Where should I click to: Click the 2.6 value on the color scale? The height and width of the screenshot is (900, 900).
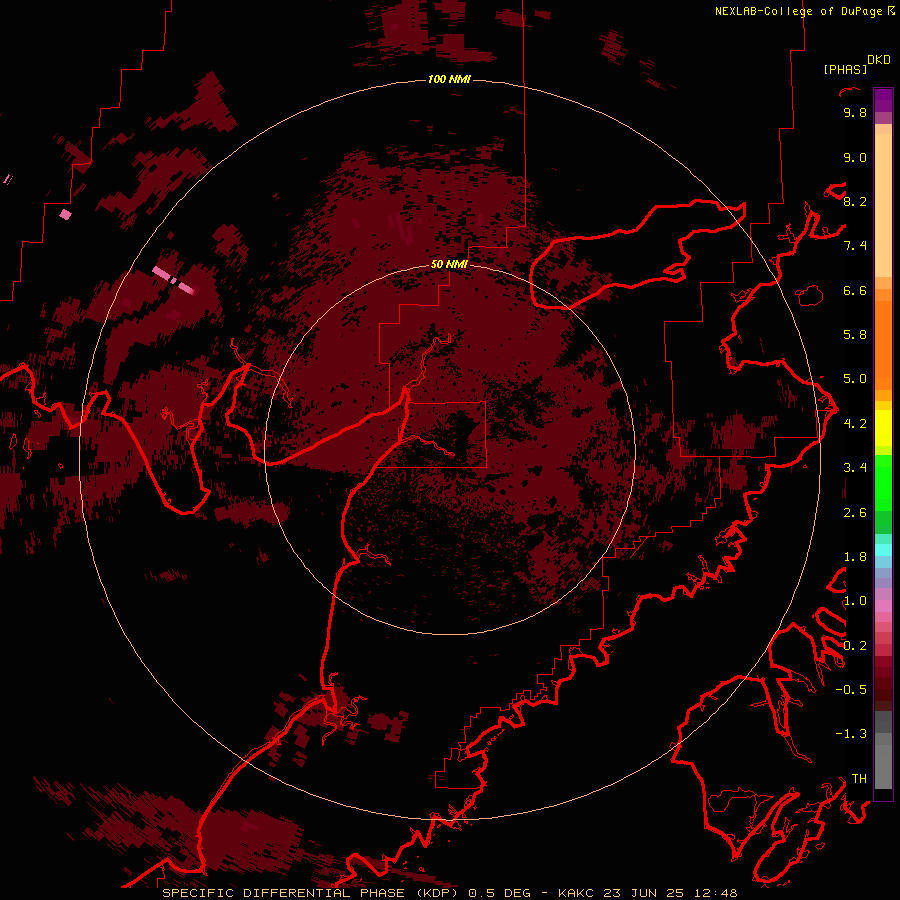(x=855, y=513)
